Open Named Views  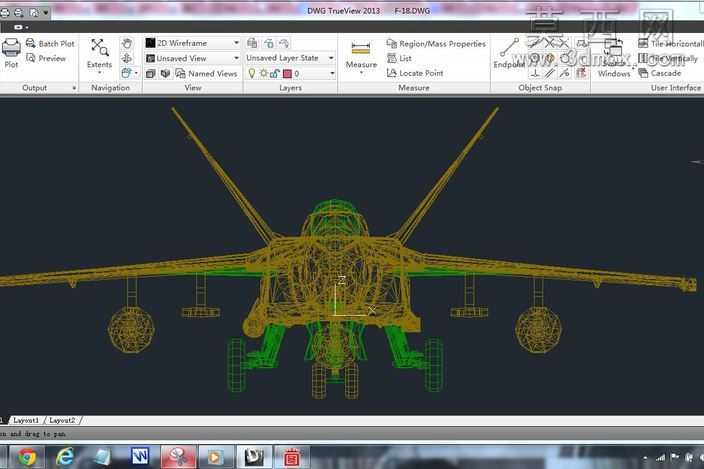(207, 74)
